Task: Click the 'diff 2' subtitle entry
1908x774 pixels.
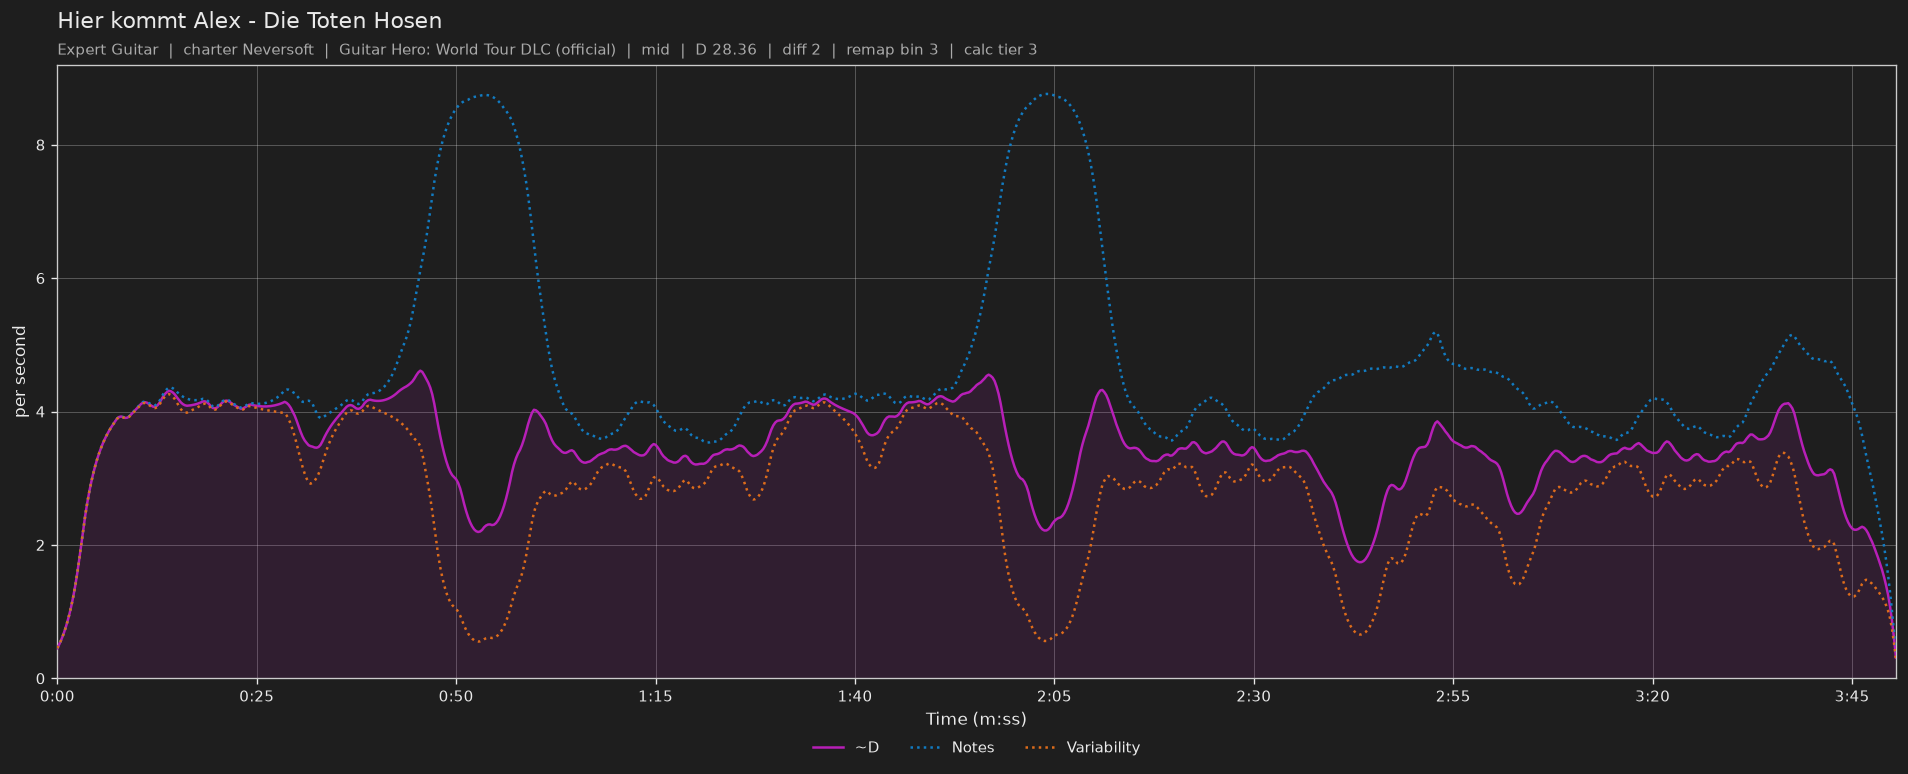Action: pos(800,49)
